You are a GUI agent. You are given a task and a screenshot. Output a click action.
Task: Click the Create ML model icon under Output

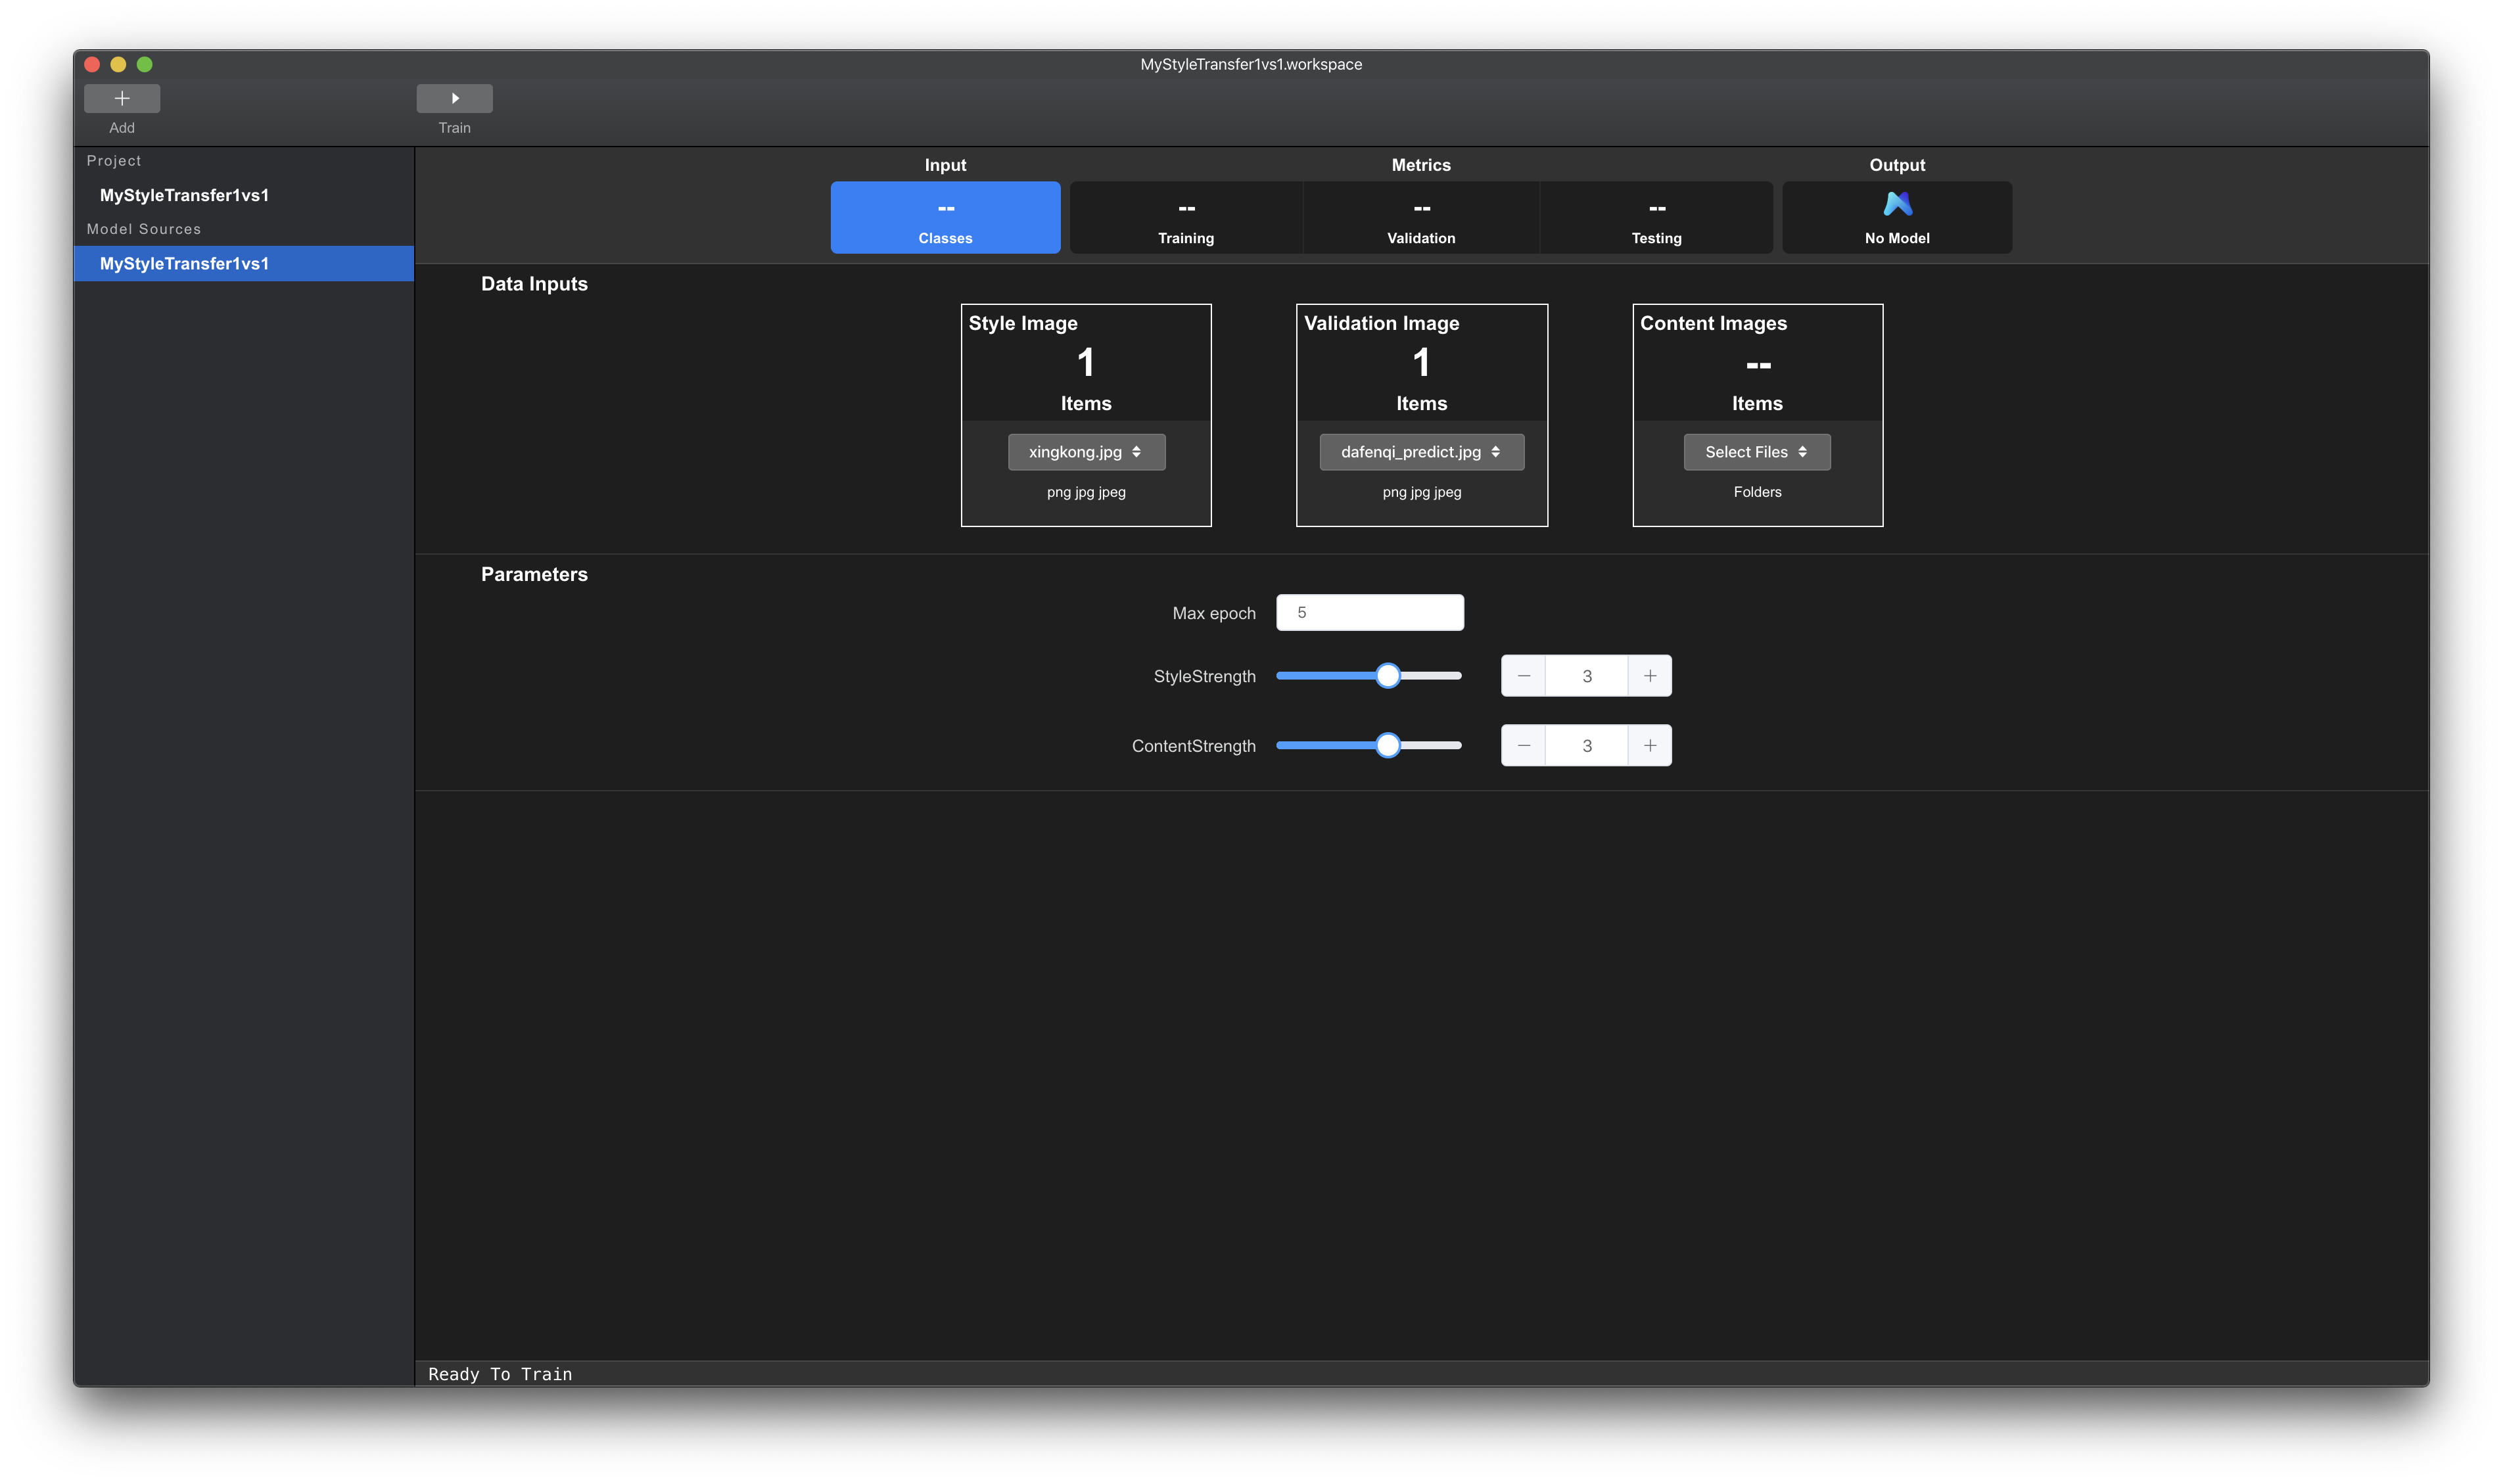coord(1897,205)
